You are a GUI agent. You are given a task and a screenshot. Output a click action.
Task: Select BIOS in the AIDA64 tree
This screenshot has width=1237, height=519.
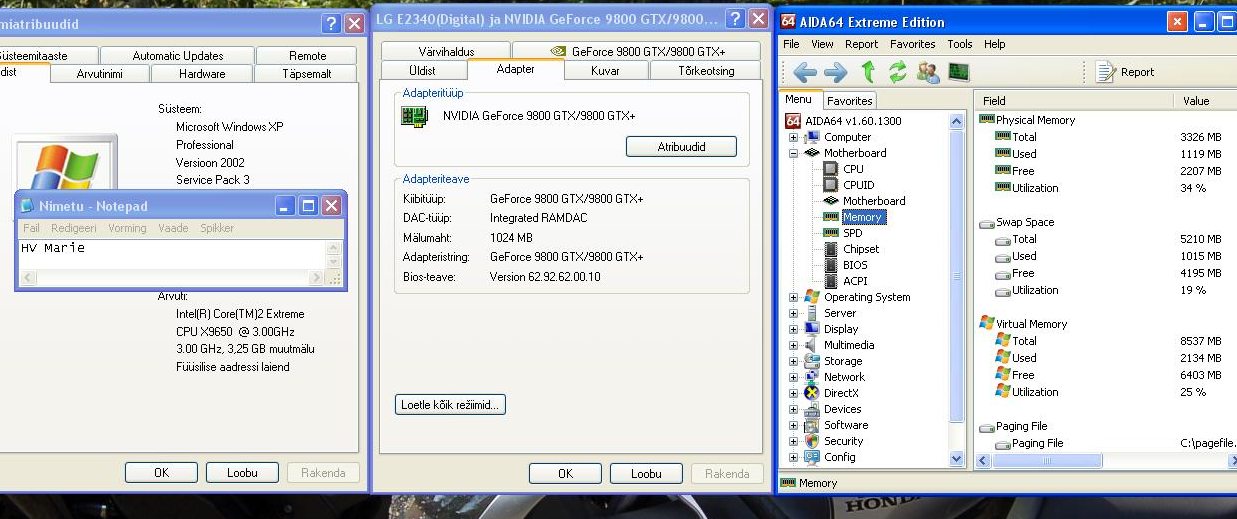855,265
